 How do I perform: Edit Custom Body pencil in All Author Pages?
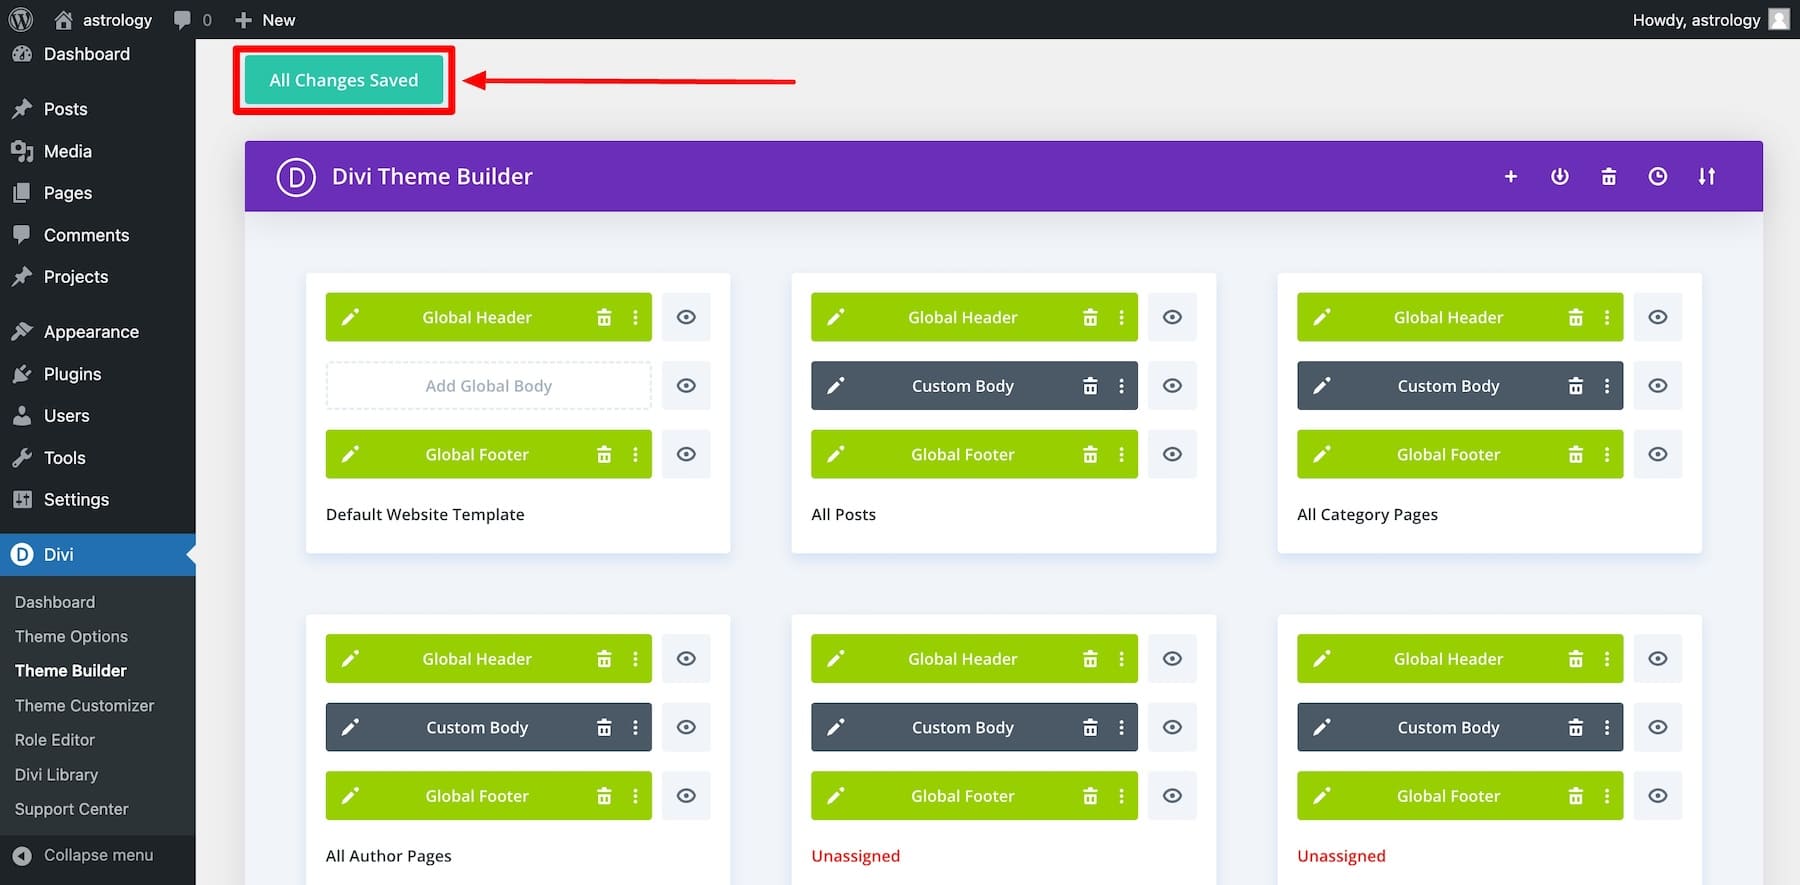point(350,728)
